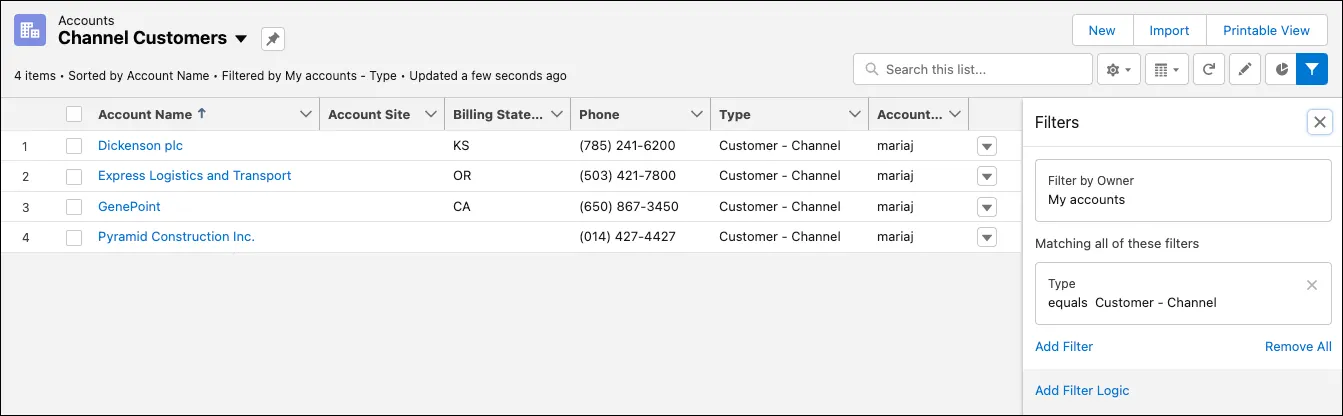Click billing state cell KS

(x=461, y=146)
